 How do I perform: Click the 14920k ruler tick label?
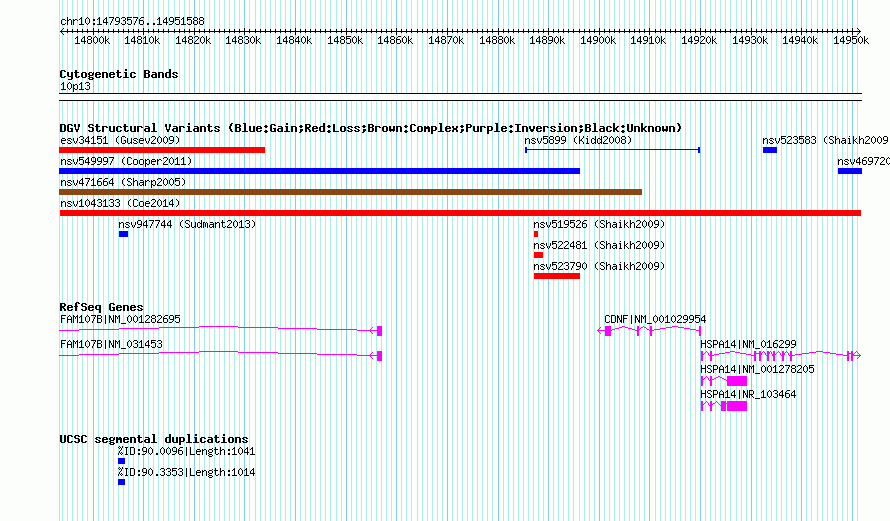tap(699, 40)
